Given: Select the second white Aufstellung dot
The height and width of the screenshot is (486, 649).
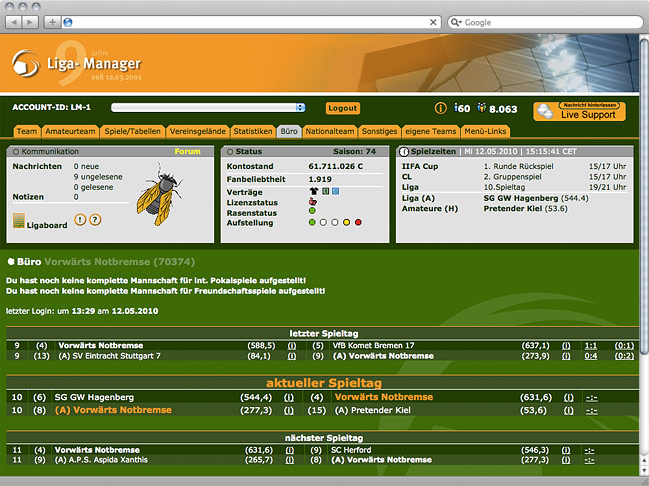Looking at the screenshot, I should pyautogui.click(x=335, y=222).
